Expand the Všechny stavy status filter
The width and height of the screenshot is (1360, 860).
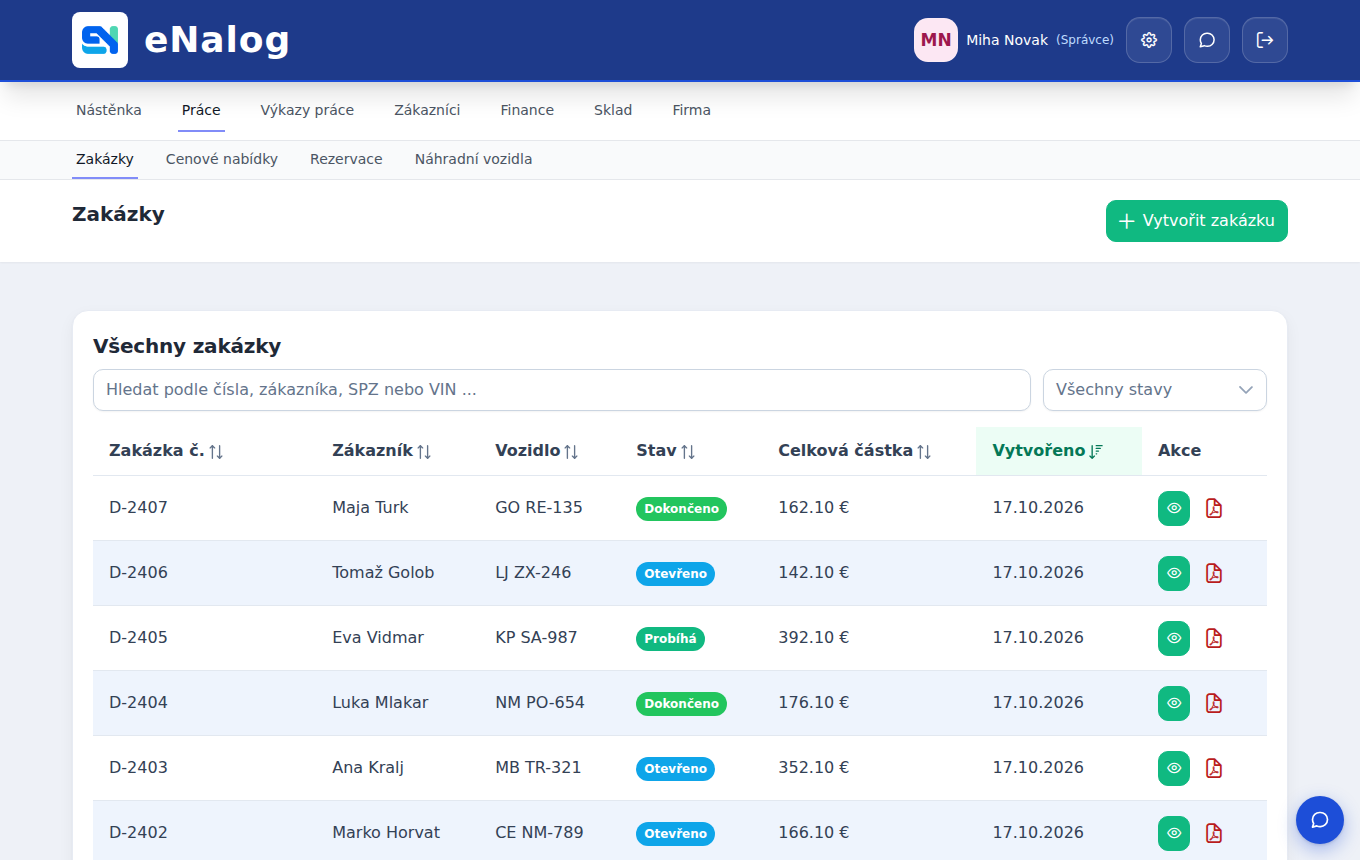(1155, 390)
